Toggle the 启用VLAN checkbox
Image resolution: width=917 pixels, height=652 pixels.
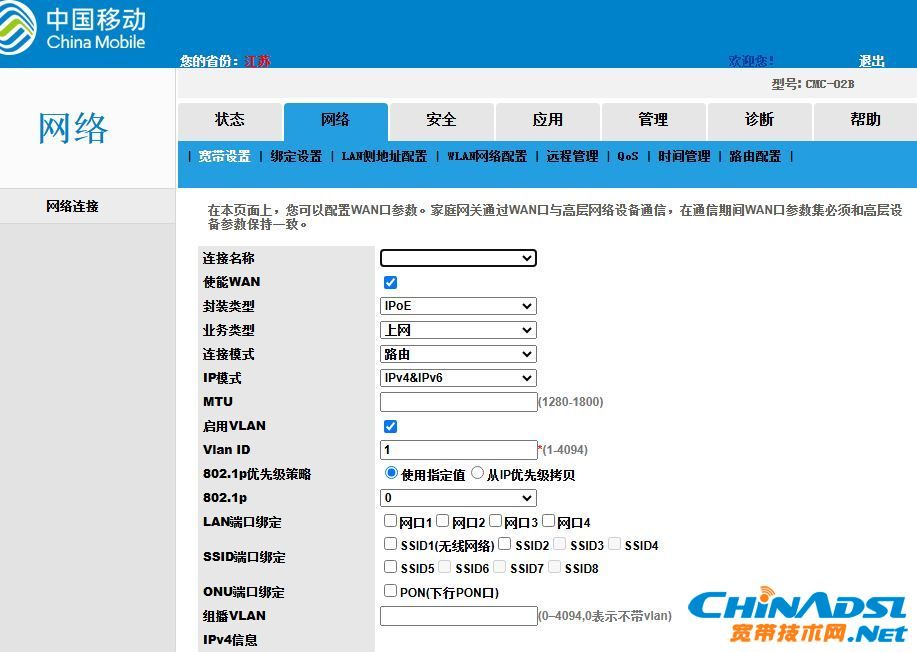pyautogui.click(x=391, y=426)
